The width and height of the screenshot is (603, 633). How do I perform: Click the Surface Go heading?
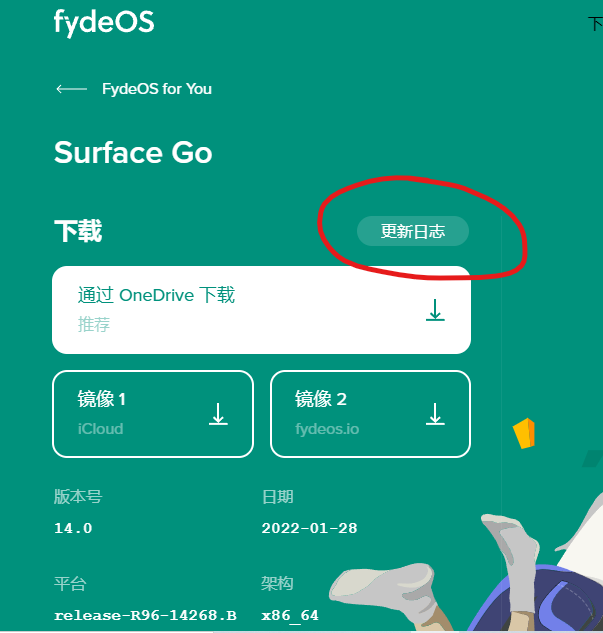(x=133, y=153)
